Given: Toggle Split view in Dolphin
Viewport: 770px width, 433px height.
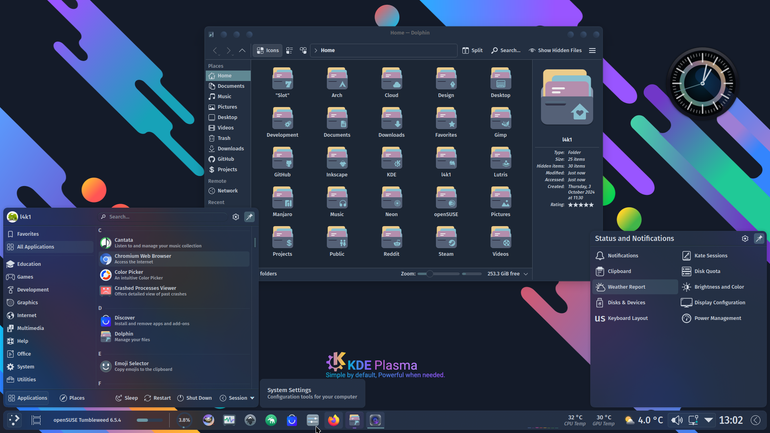Looking at the screenshot, I should click(472, 50).
